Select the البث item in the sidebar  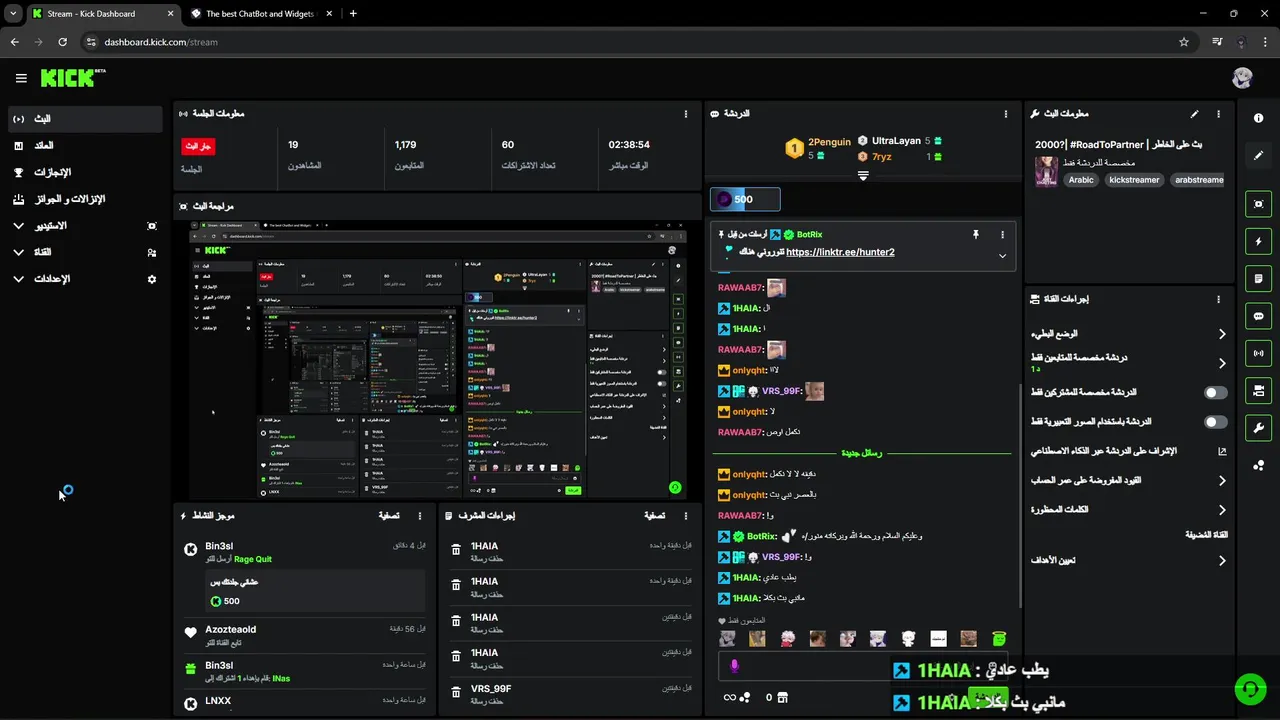(x=84, y=119)
